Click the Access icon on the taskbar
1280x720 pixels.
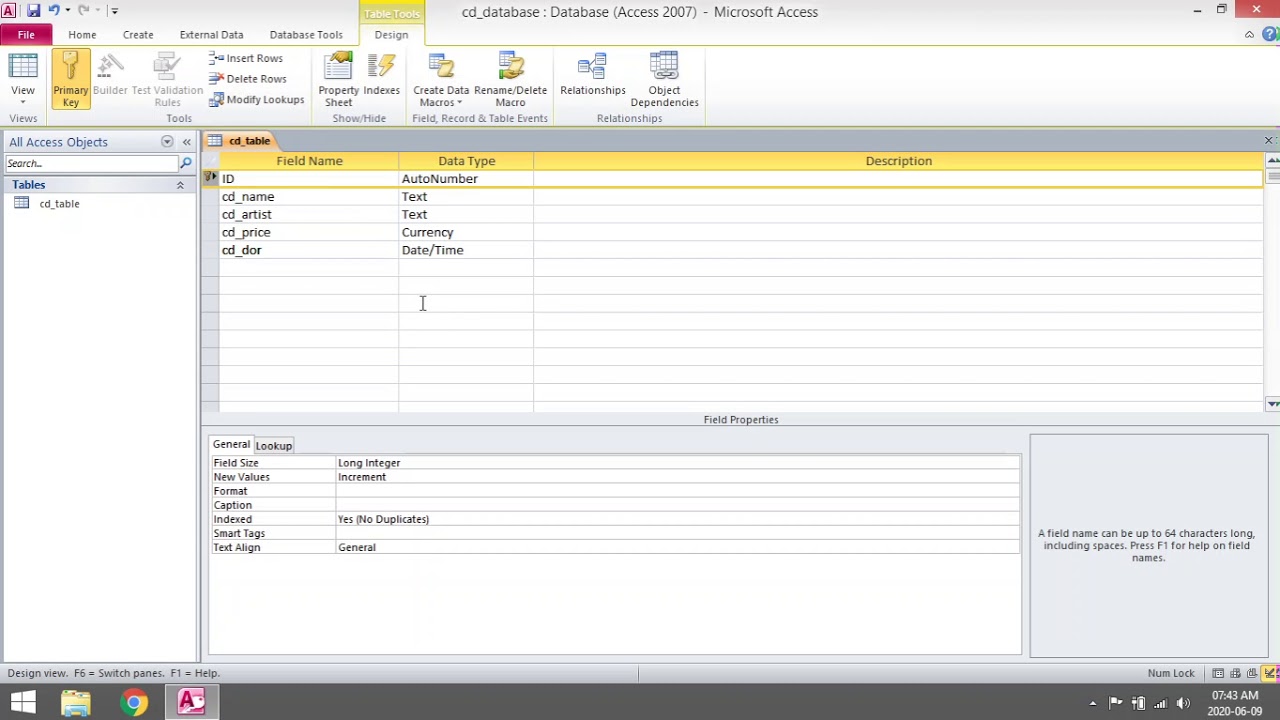(192, 702)
